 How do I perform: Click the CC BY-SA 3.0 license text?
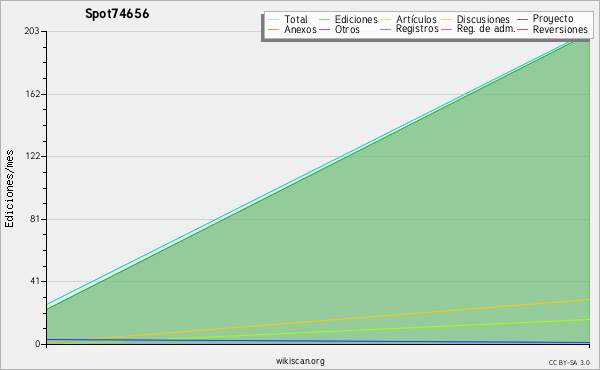click(569, 362)
